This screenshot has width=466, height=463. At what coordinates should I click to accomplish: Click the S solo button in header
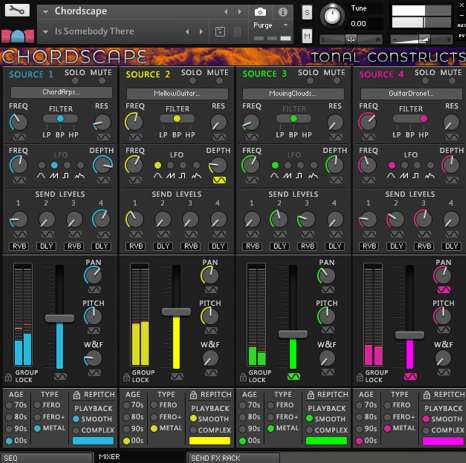click(307, 13)
